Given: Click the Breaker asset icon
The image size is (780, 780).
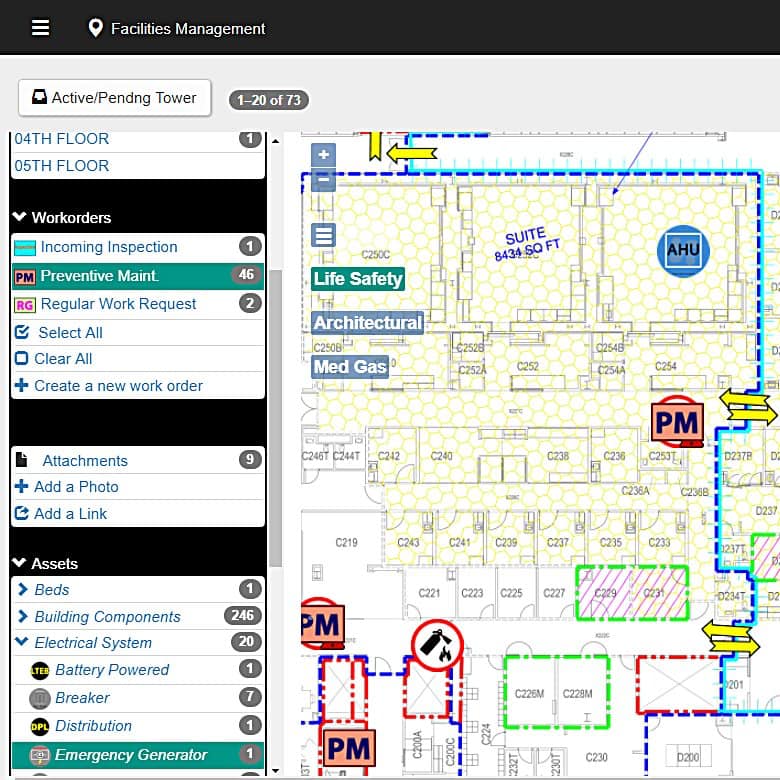Looking at the screenshot, I should pyautogui.click(x=40, y=698).
